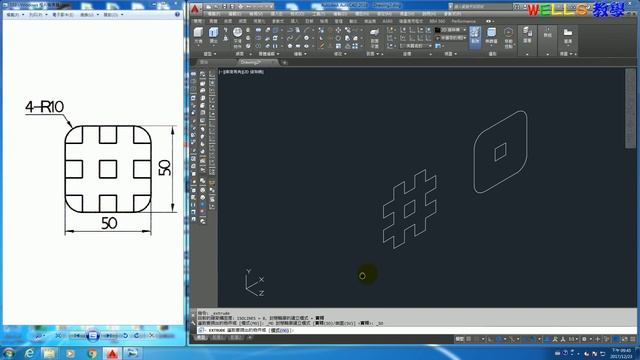
Task: Toggle clean screen in status bar
Action: [625, 339]
